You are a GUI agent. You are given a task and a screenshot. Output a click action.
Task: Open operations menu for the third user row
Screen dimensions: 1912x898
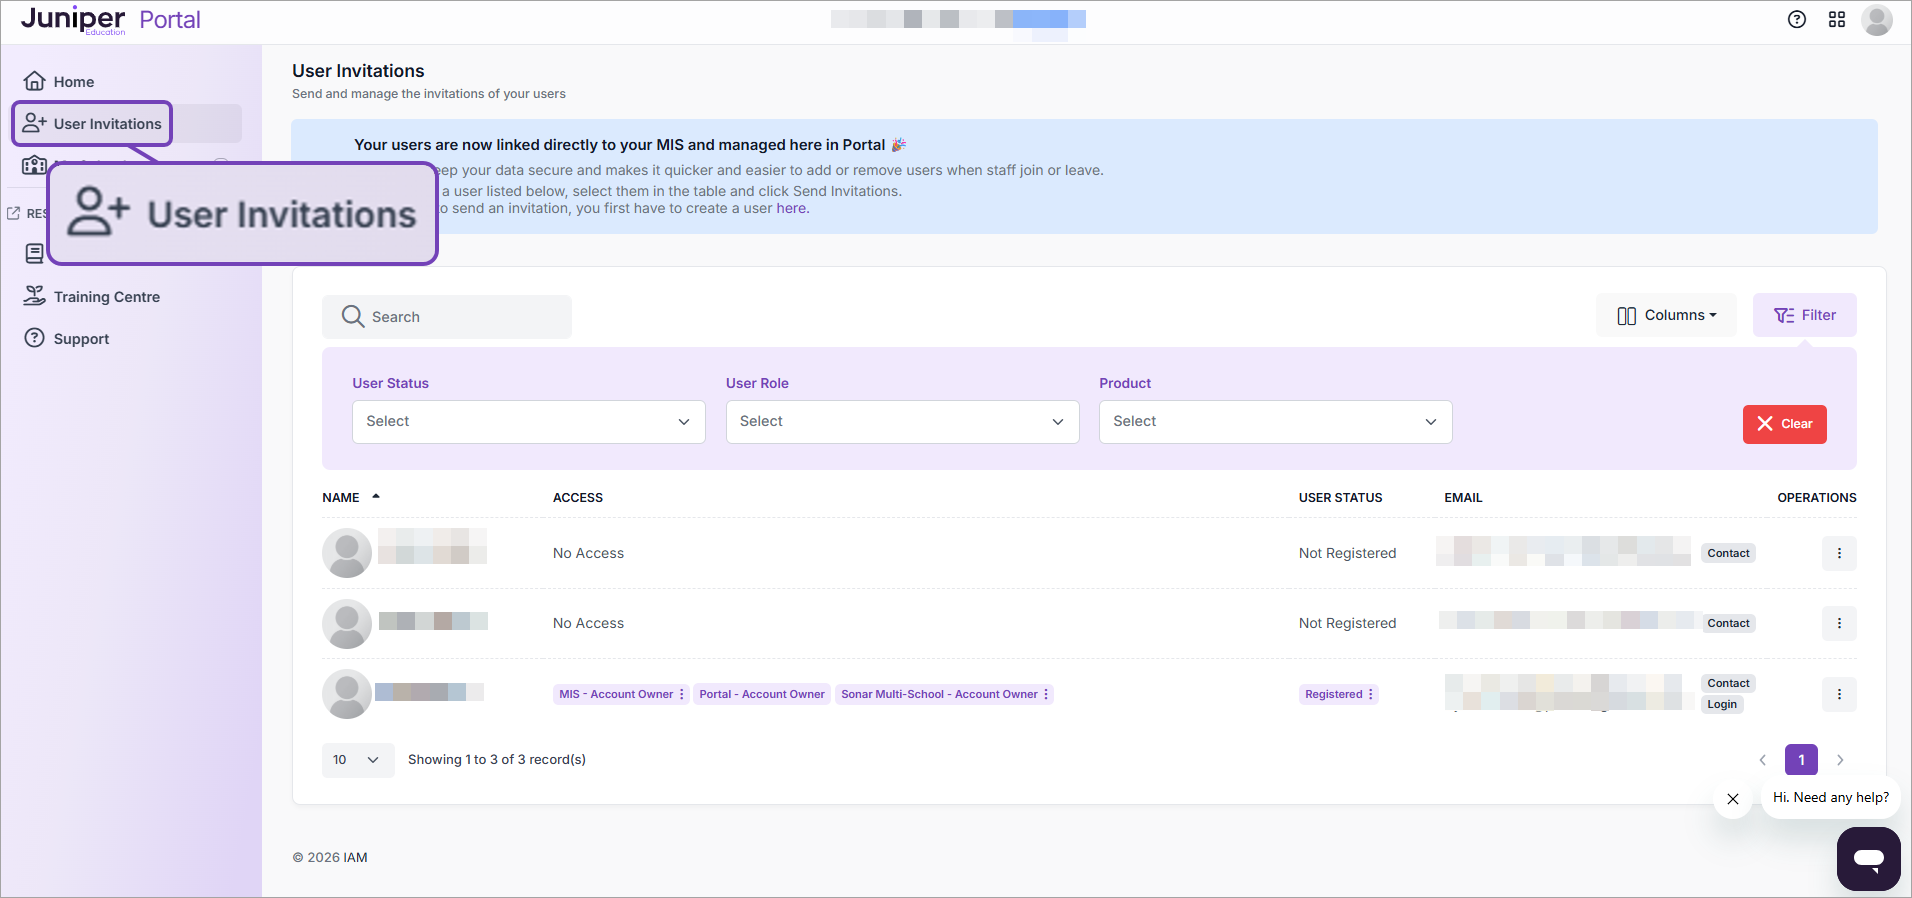(x=1839, y=694)
